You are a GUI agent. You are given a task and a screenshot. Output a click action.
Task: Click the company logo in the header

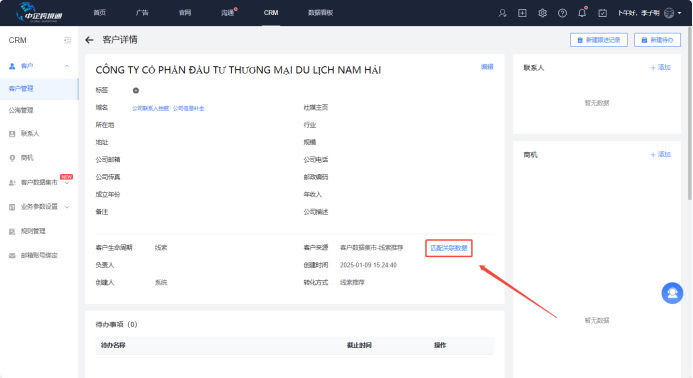[x=39, y=12]
